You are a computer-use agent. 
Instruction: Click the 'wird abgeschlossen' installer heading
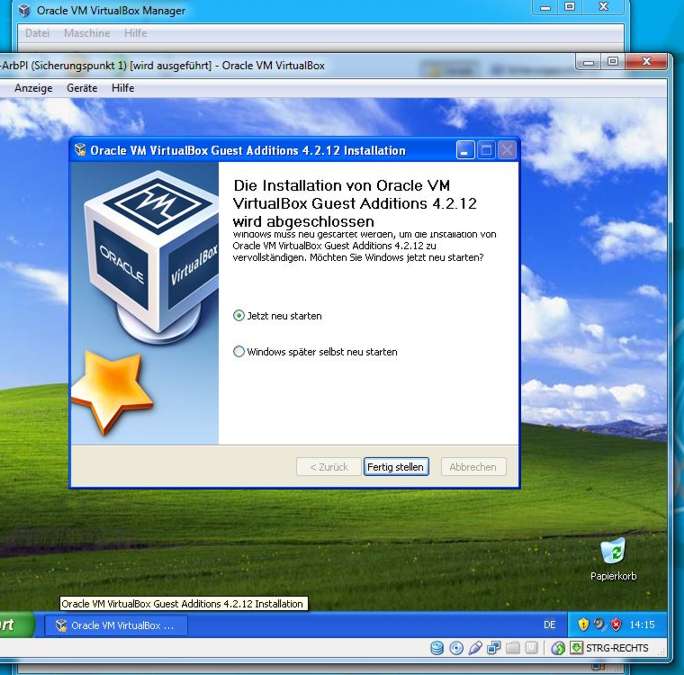tap(304, 222)
